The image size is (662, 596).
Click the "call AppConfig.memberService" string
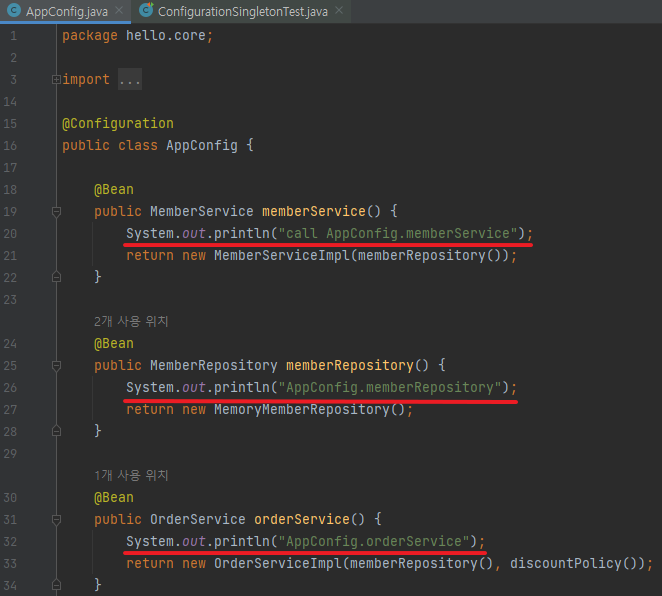pos(398,233)
